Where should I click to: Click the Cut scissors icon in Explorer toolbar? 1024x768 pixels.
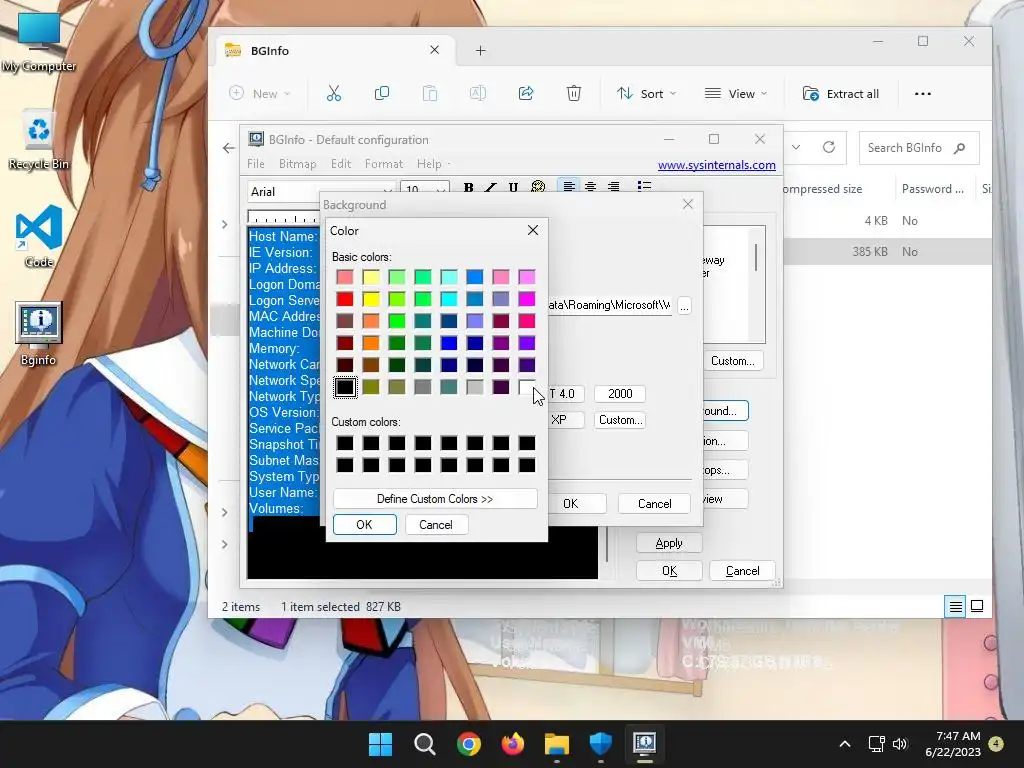tap(334, 93)
